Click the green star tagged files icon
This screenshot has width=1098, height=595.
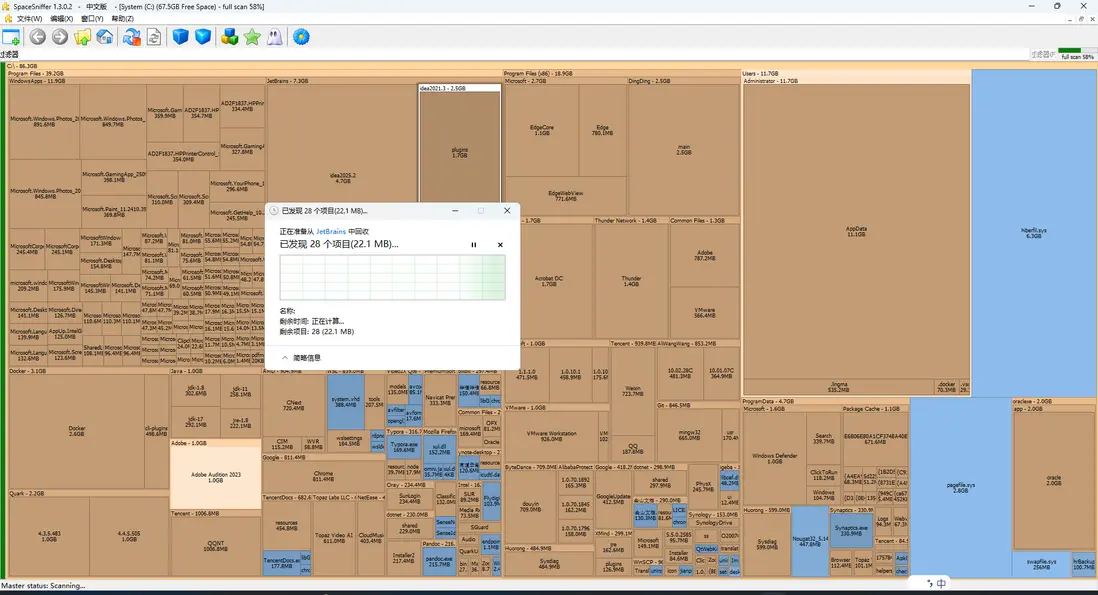pyautogui.click(x=252, y=37)
